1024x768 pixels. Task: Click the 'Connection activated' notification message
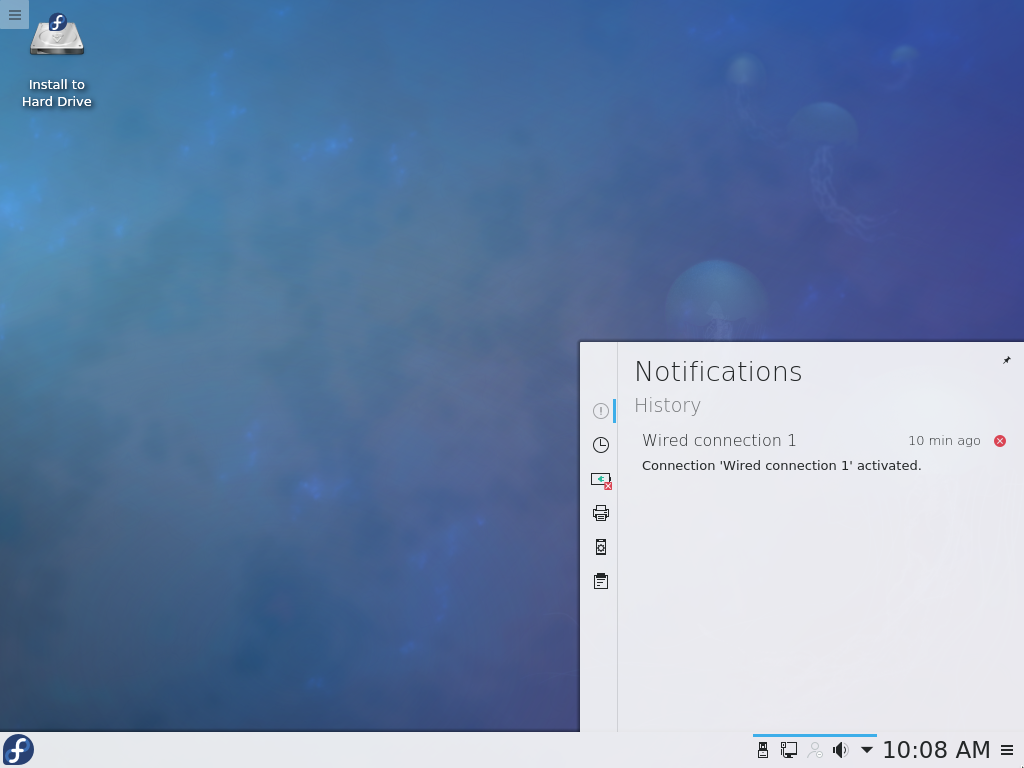pyautogui.click(x=782, y=466)
